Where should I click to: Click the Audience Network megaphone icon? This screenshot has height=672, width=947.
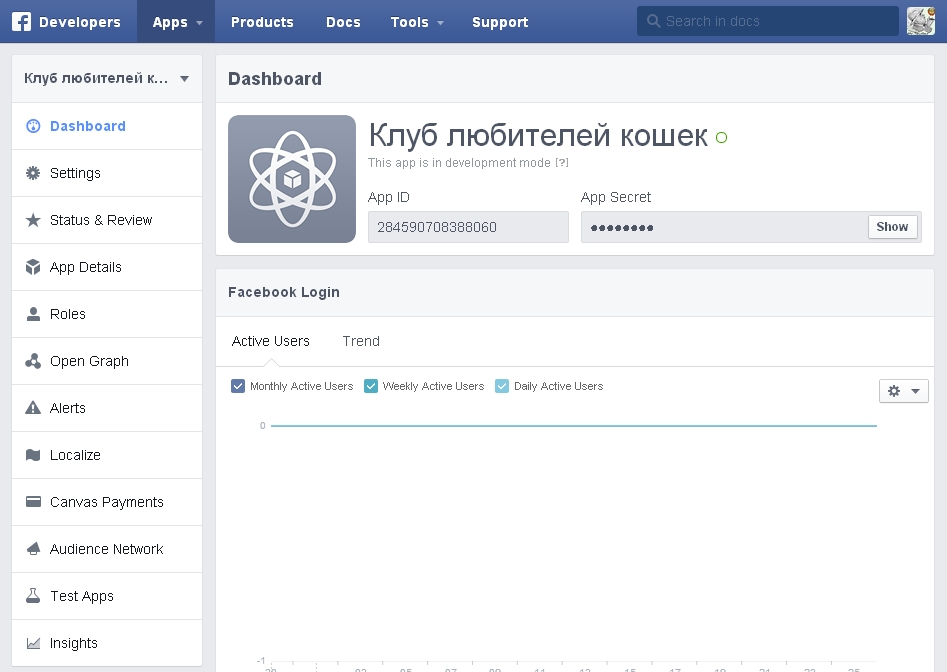(33, 549)
